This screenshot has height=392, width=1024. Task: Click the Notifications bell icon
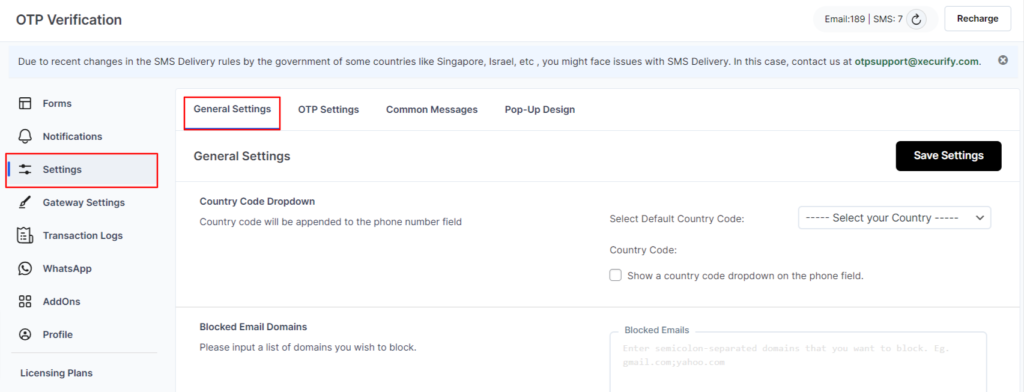coord(25,137)
